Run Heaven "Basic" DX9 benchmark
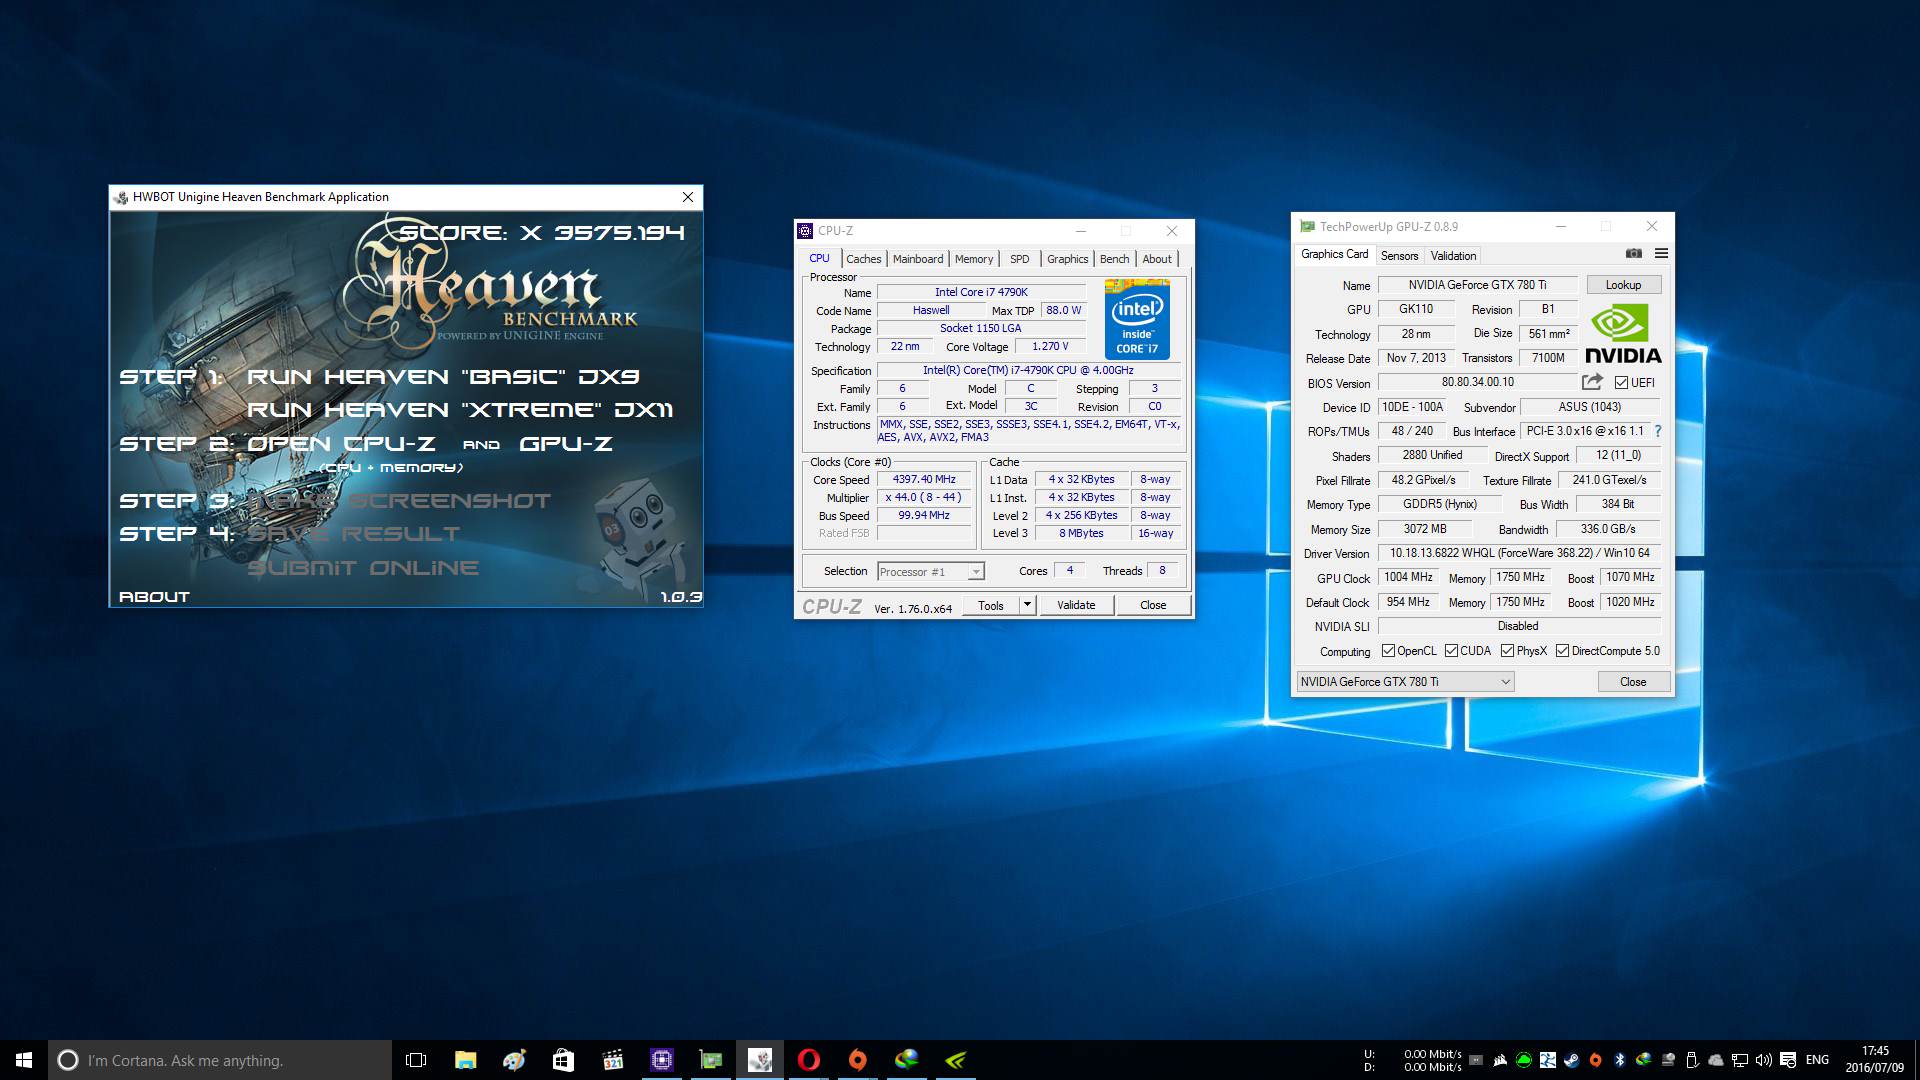Viewport: 1920px width, 1080px height. tap(443, 377)
